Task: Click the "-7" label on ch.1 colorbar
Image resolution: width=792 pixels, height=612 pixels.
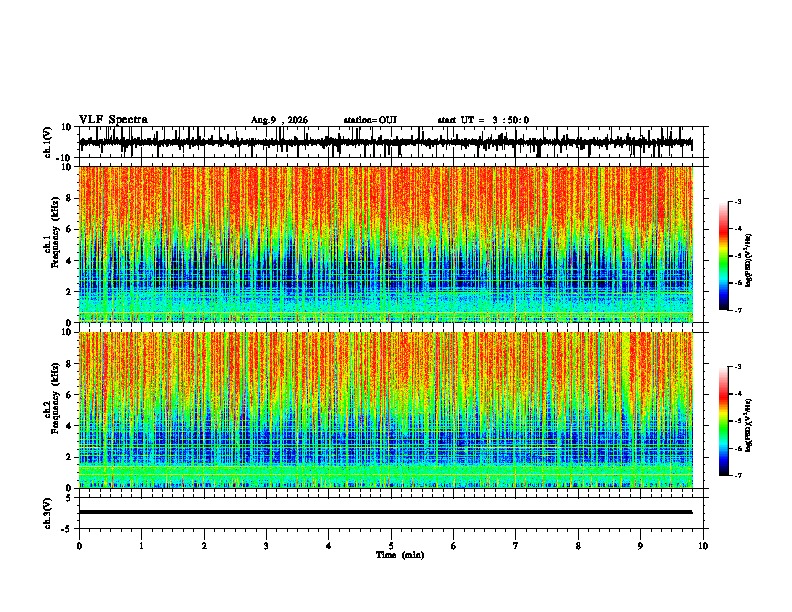Action: (x=737, y=310)
